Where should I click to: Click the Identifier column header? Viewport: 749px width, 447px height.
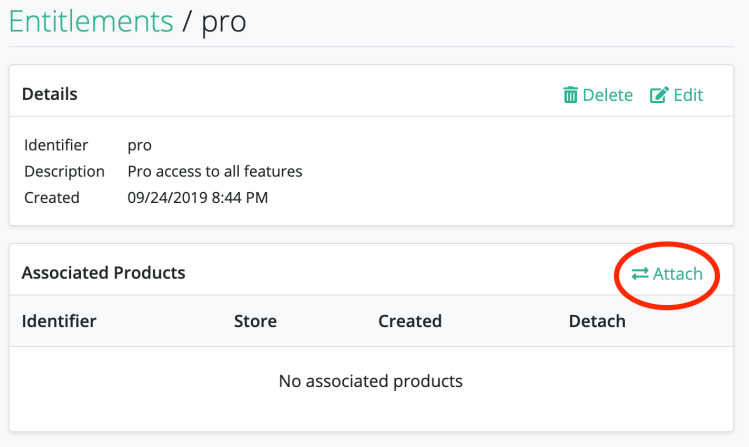coord(59,321)
